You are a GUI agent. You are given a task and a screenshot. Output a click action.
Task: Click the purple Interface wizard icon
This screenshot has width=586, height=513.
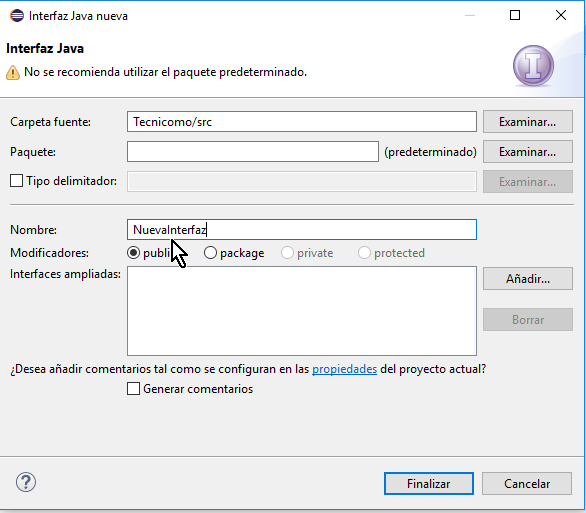pos(533,66)
